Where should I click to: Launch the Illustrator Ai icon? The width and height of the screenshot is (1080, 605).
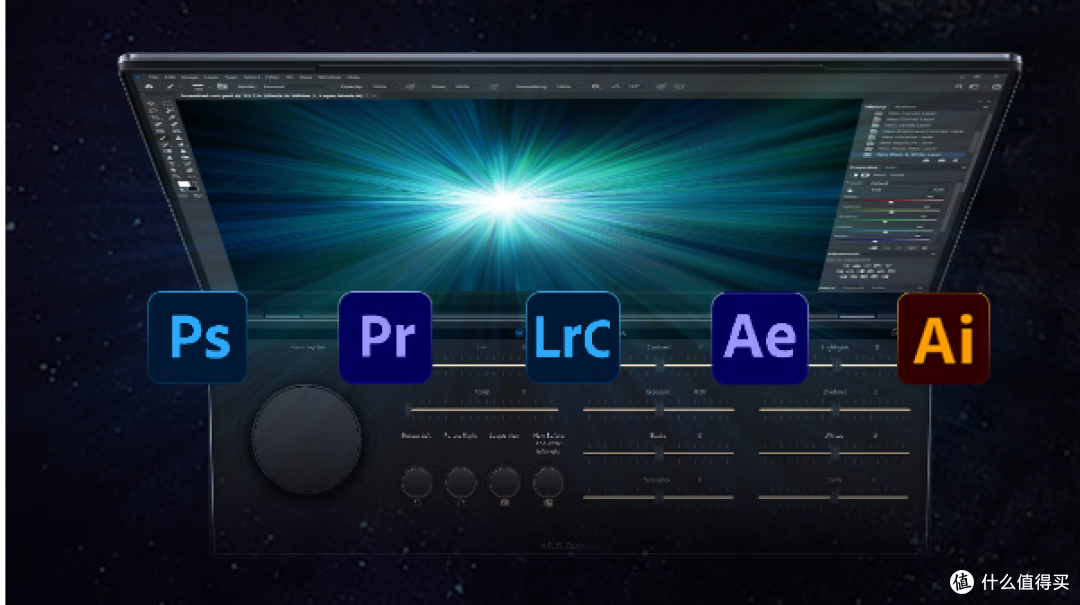(944, 338)
